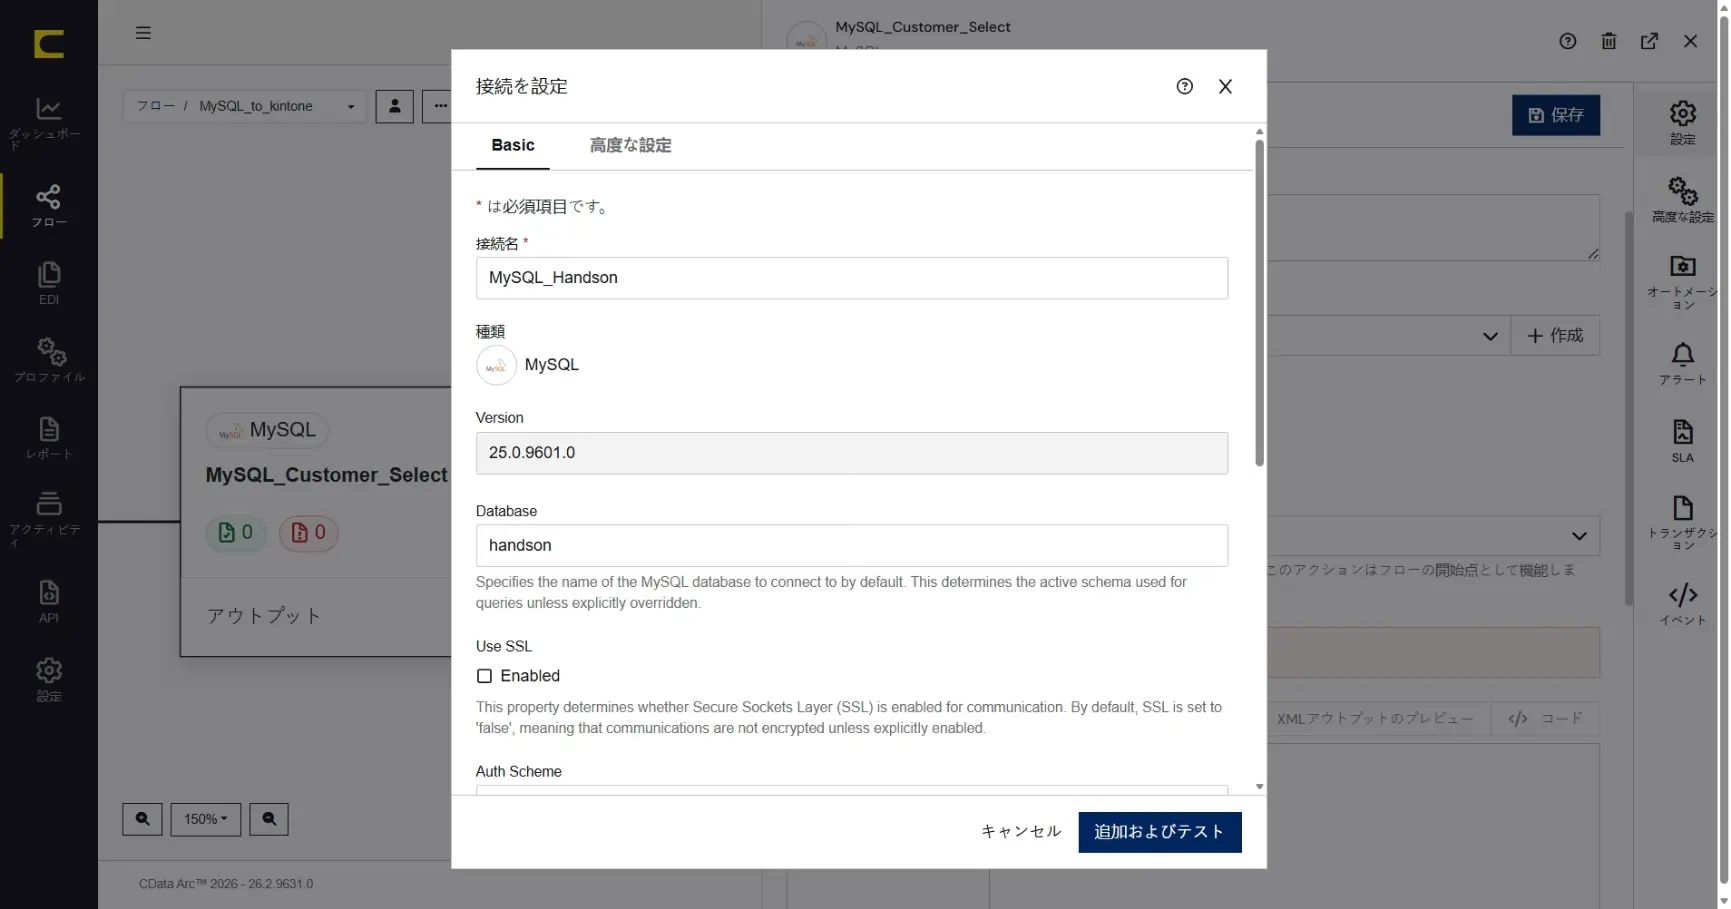Open the トランザクション tab on the right
Viewport: 1731px width, 909px height.
pos(1682,522)
